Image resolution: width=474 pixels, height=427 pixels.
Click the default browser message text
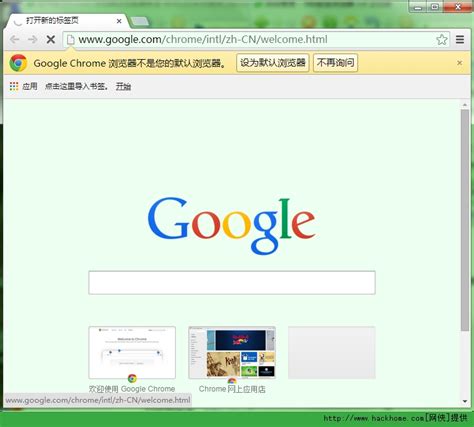pos(131,63)
